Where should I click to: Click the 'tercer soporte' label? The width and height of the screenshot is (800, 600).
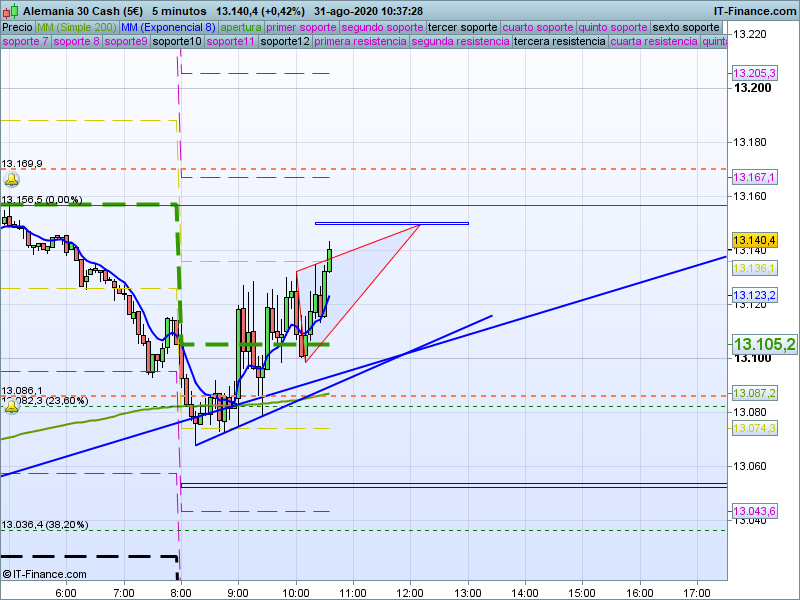[x=462, y=27]
